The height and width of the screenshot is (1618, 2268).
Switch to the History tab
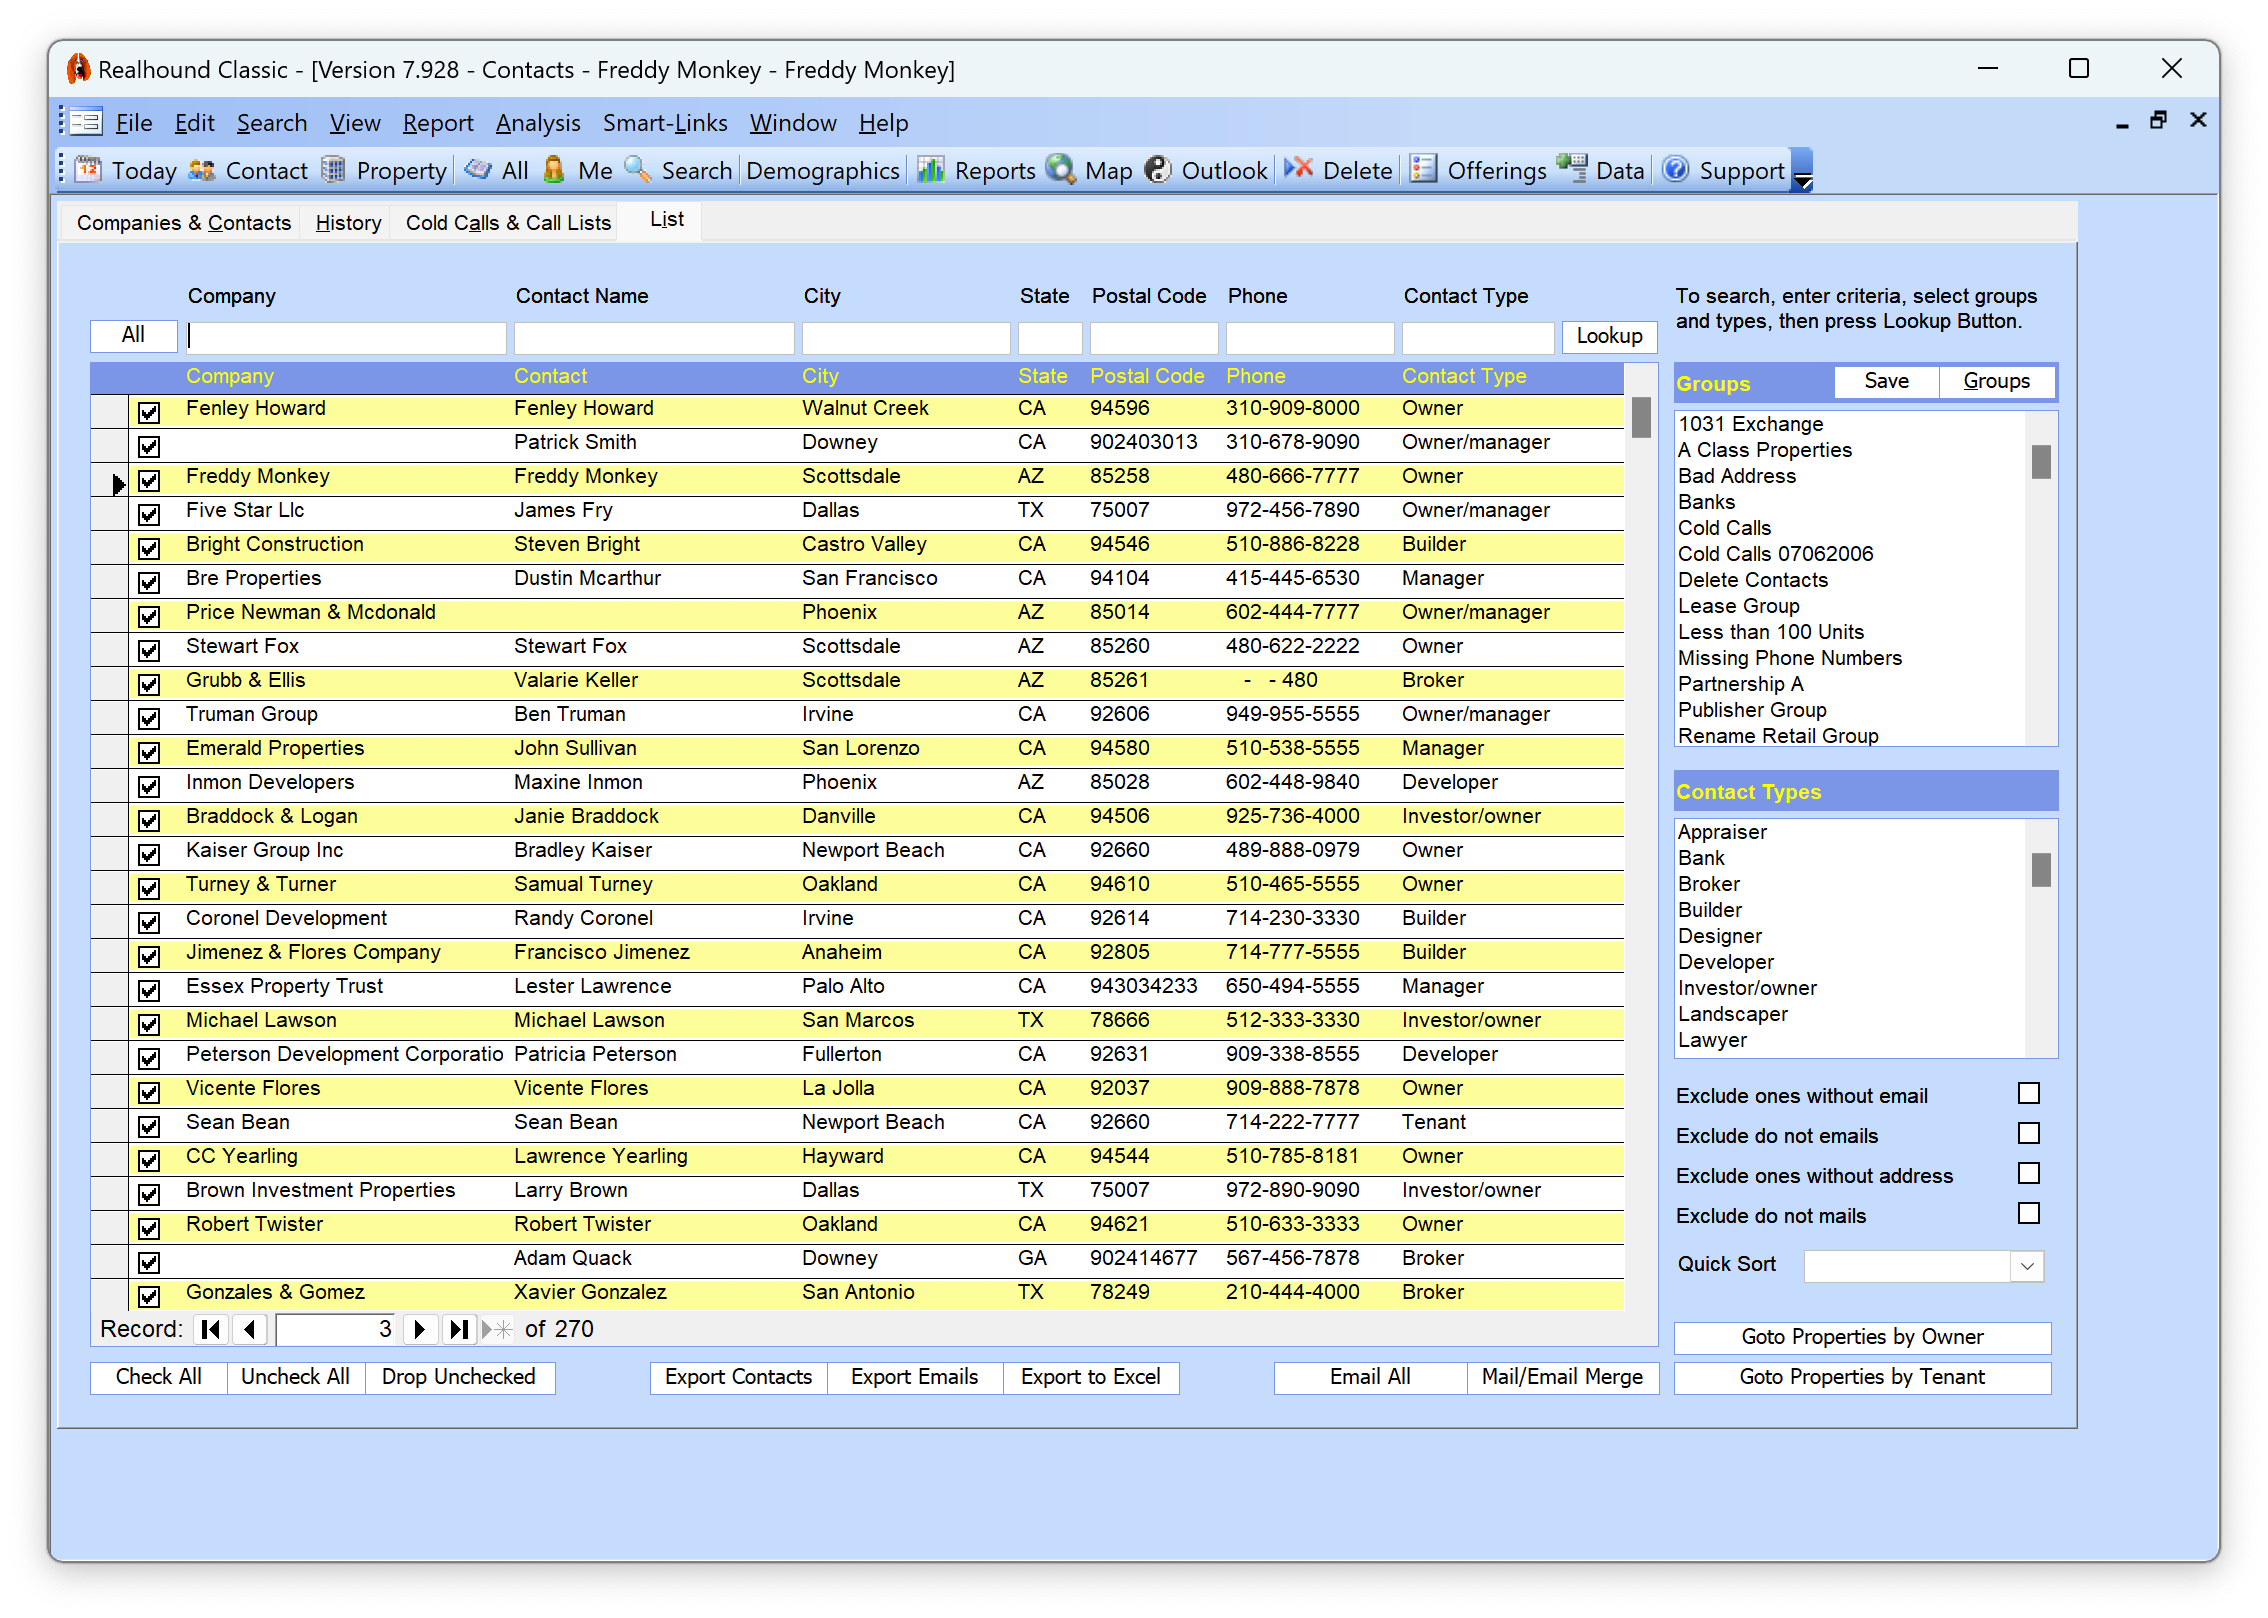point(348,223)
